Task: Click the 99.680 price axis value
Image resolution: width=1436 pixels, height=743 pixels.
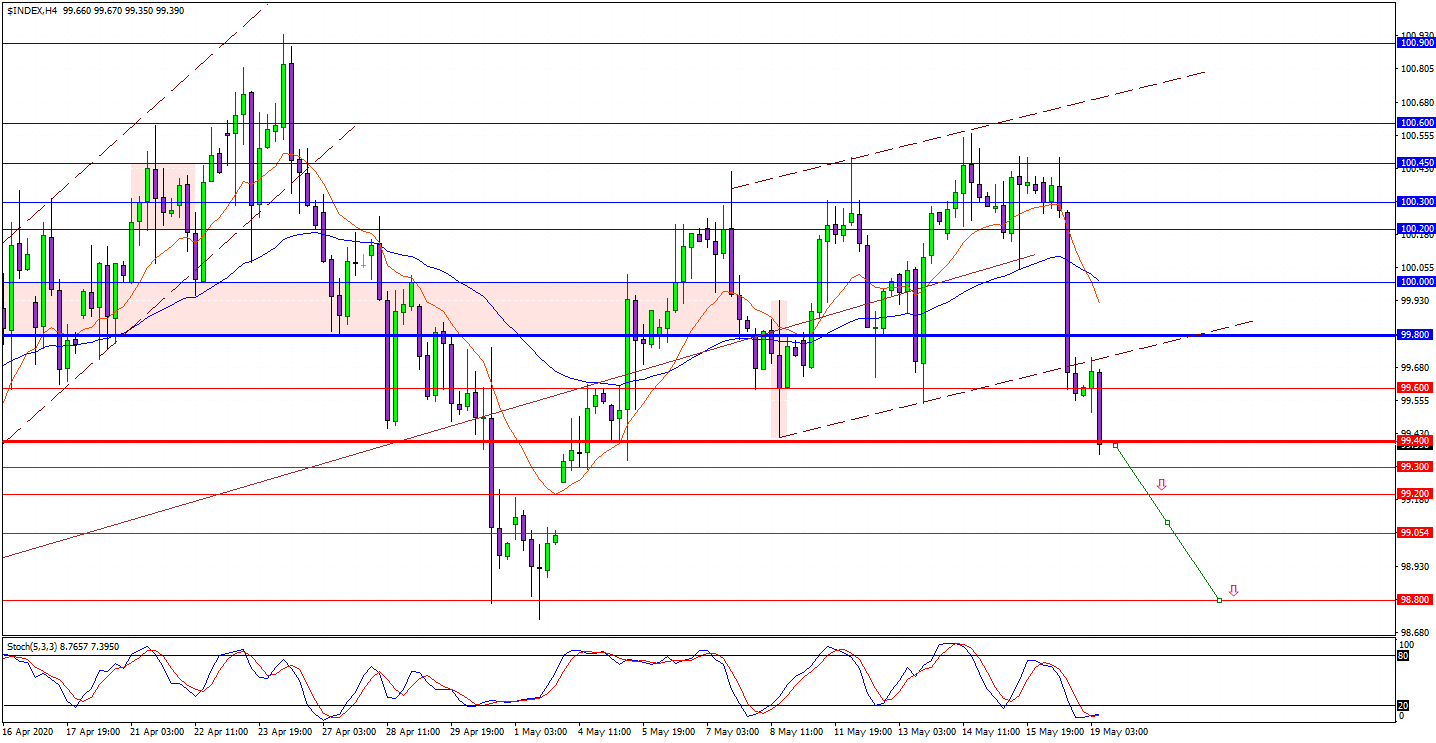Action: pos(1416,368)
